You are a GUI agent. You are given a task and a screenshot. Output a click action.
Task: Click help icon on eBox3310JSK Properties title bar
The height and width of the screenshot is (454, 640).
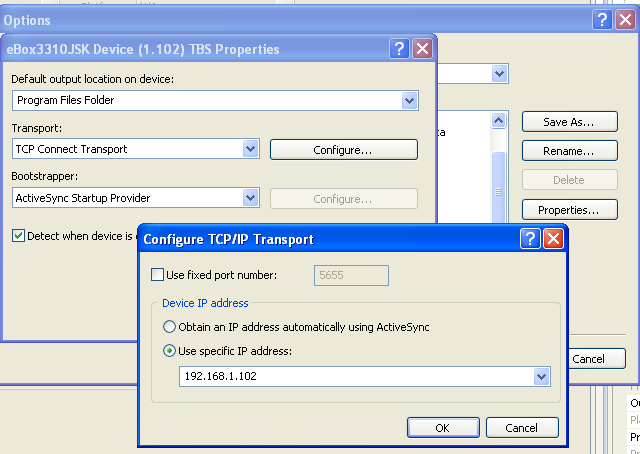pyautogui.click(x=399, y=49)
